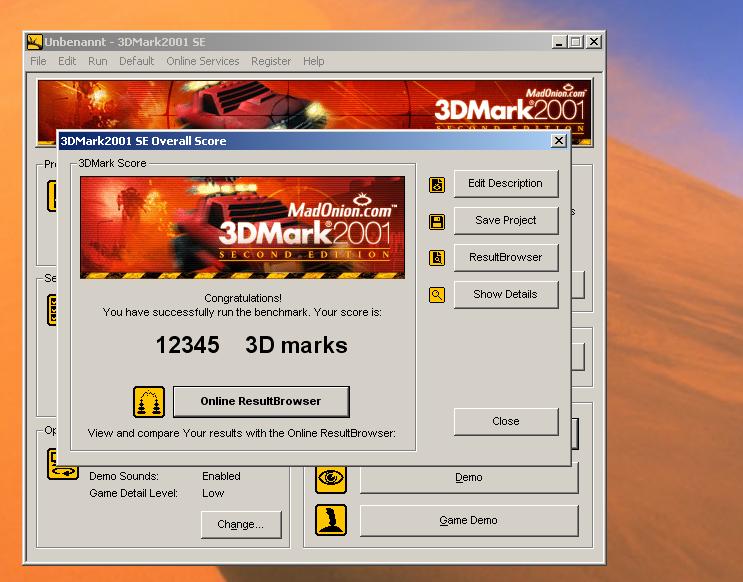Screen dimensions: 743x582
Task: Launch the Game Demo button
Action: pyautogui.click(x=469, y=520)
